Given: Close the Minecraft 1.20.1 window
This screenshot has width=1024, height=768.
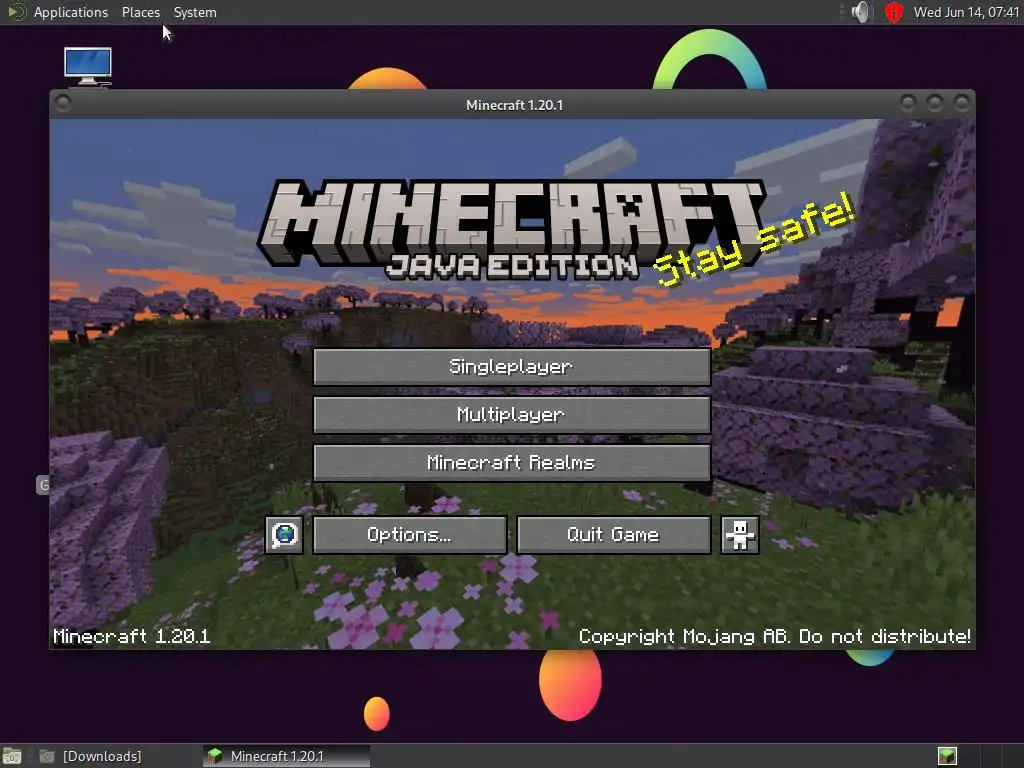Looking at the screenshot, I should [x=961, y=103].
